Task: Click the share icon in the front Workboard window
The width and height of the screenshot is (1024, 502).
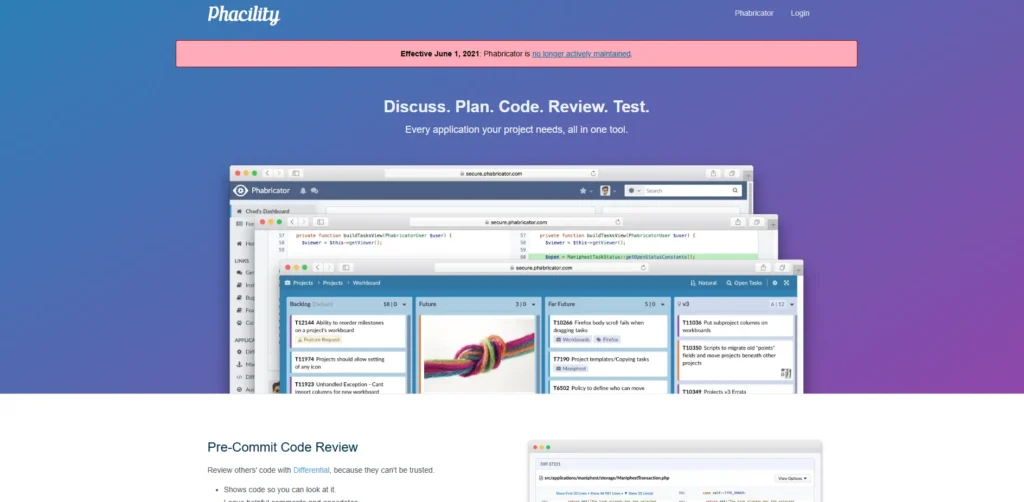Action: [x=763, y=267]
